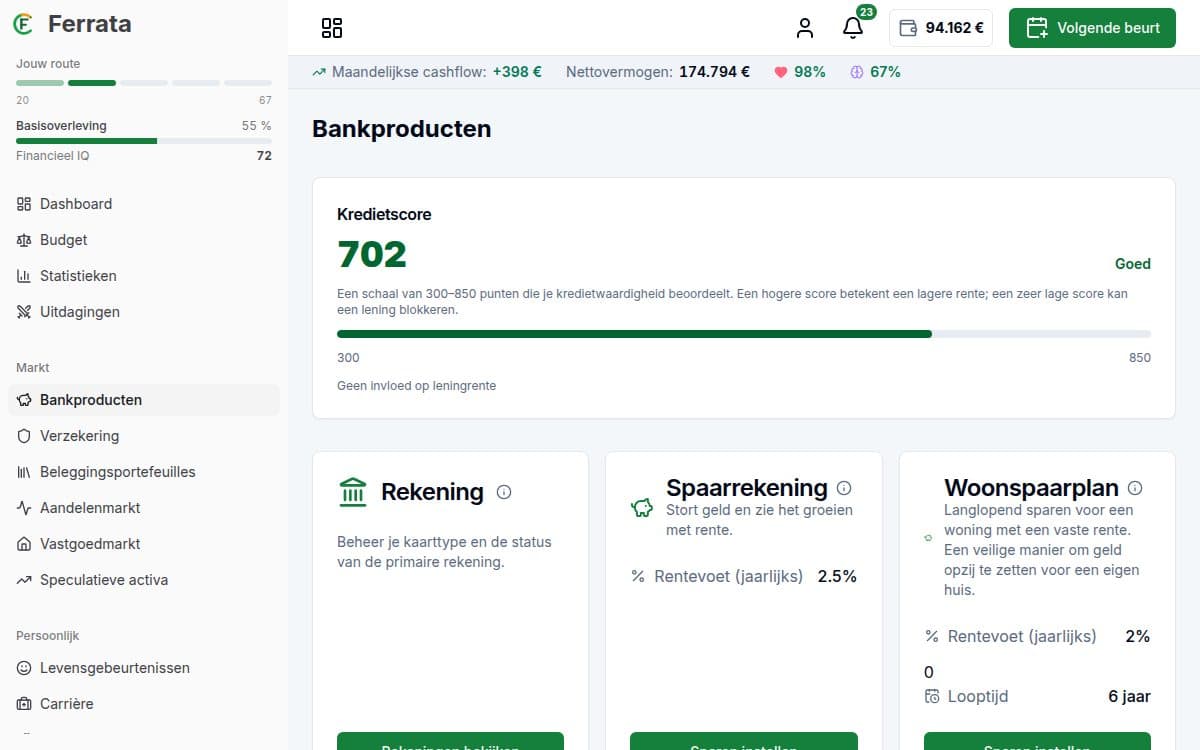Click the info icon next to Spaarrekening
Screen dimensions: 1200x750
tap(844, 488)
